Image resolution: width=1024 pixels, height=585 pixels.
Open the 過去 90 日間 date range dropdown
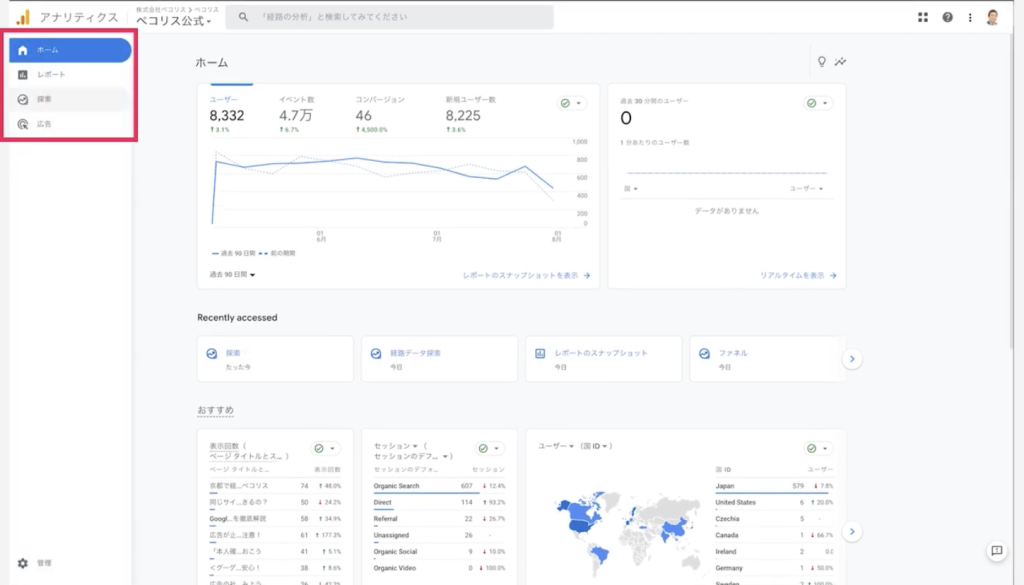tap(232, 275)
